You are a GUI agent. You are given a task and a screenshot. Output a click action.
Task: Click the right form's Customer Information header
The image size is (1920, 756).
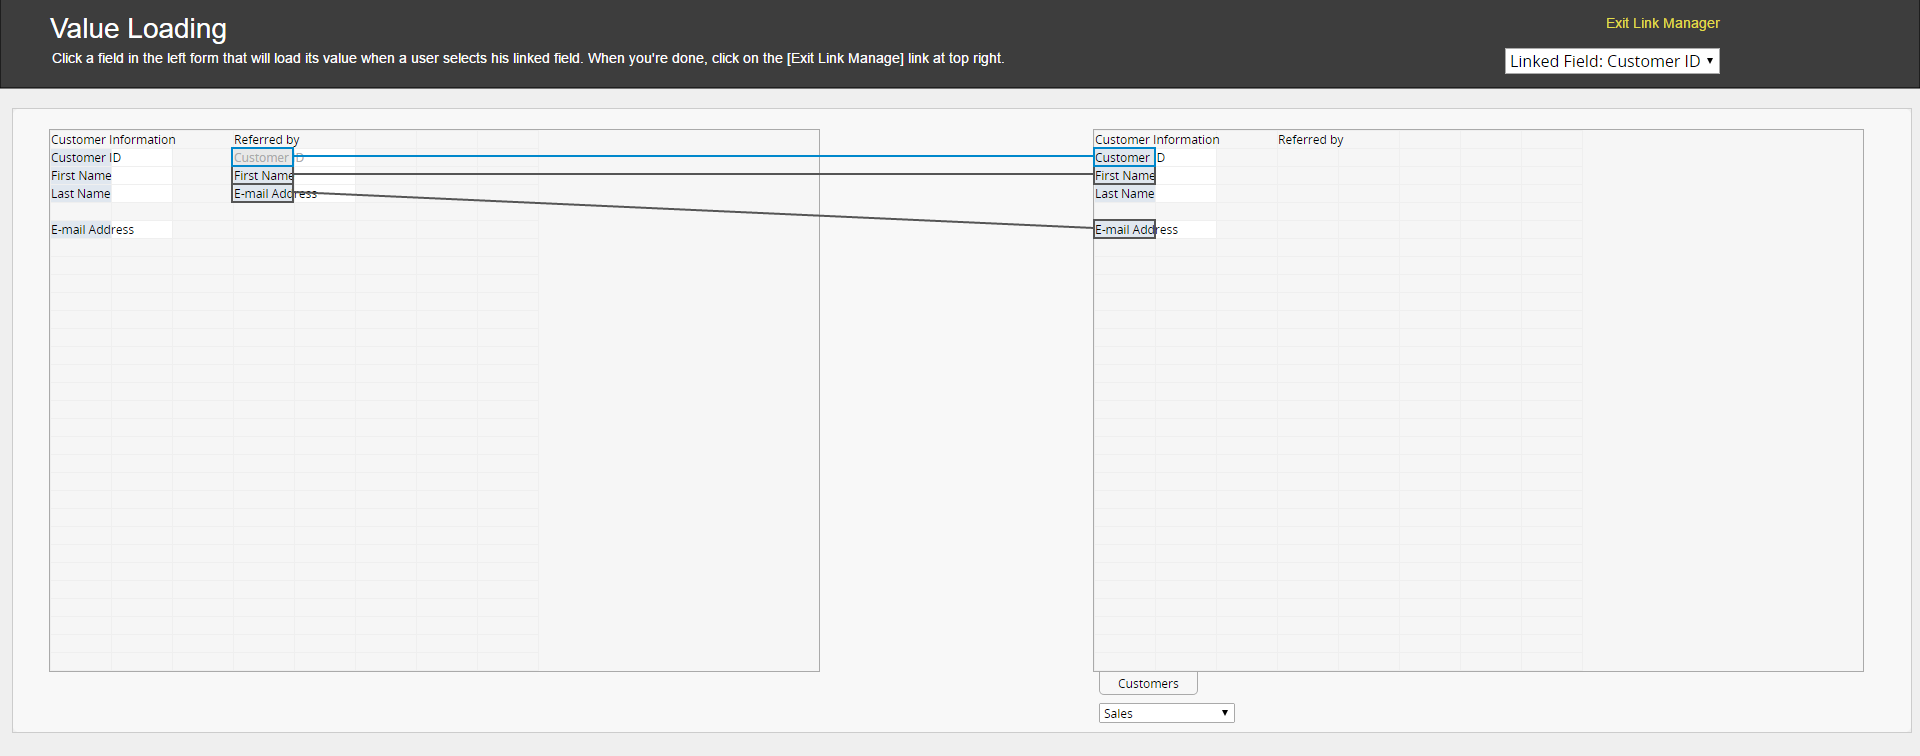coord(1157,140)
